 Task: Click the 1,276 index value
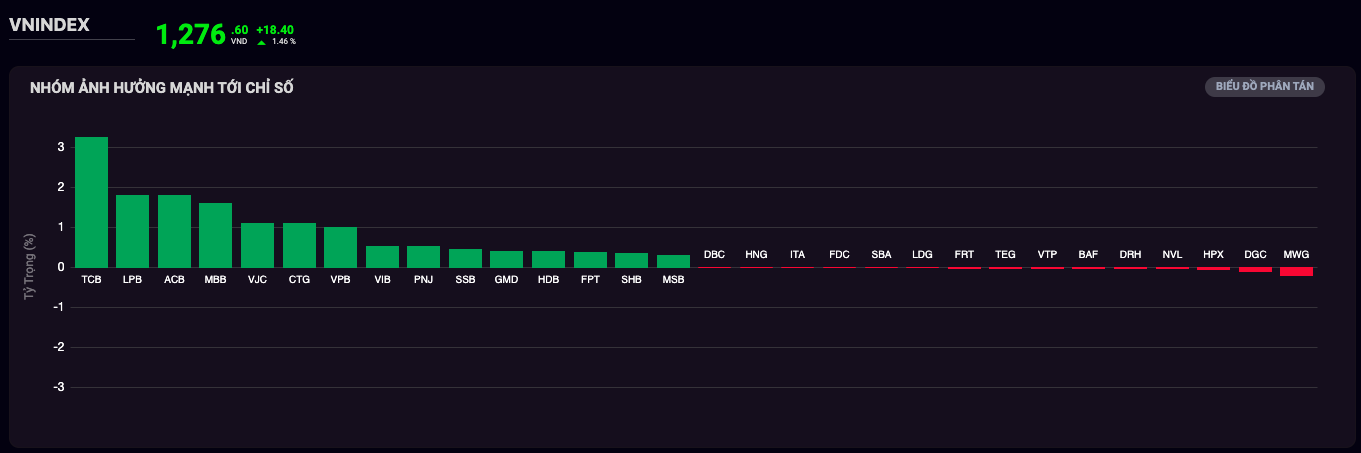(191, 35)
